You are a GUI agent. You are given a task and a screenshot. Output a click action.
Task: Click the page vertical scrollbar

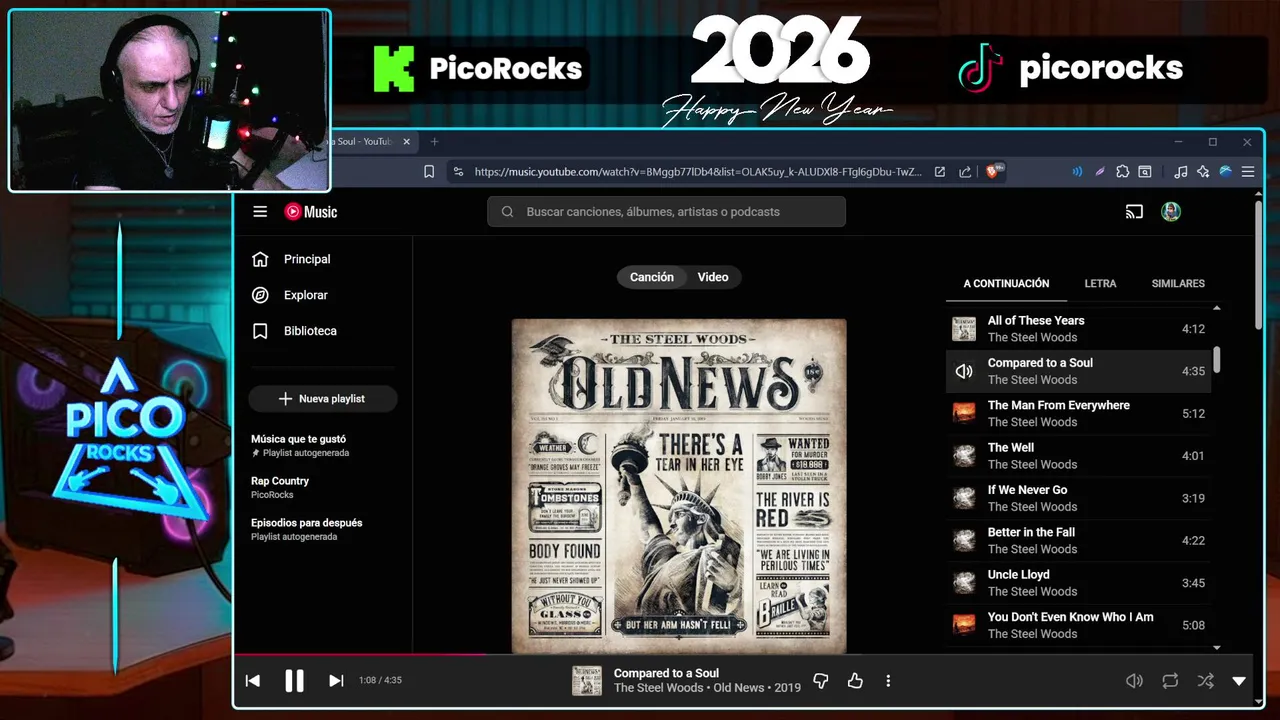[1258, 265]
